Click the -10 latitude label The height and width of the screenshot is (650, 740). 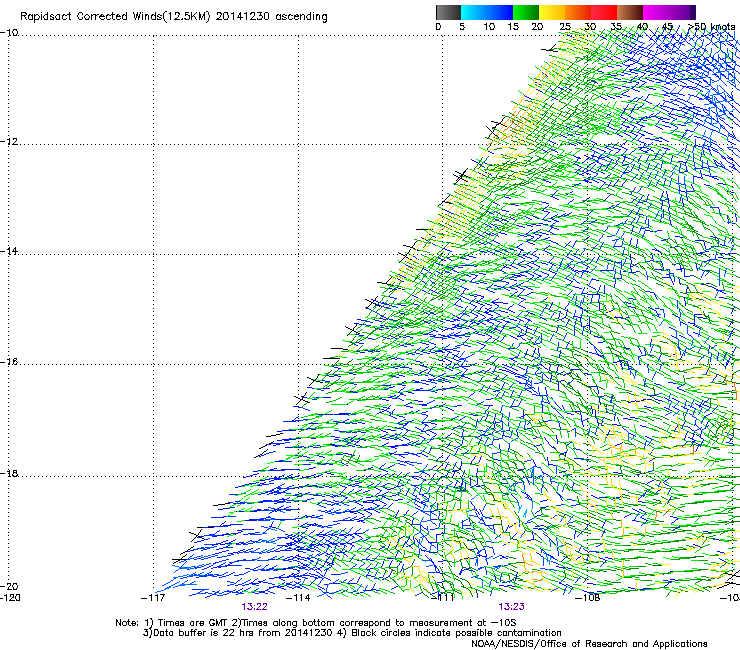pyautogui.click(x=9, y=33)
